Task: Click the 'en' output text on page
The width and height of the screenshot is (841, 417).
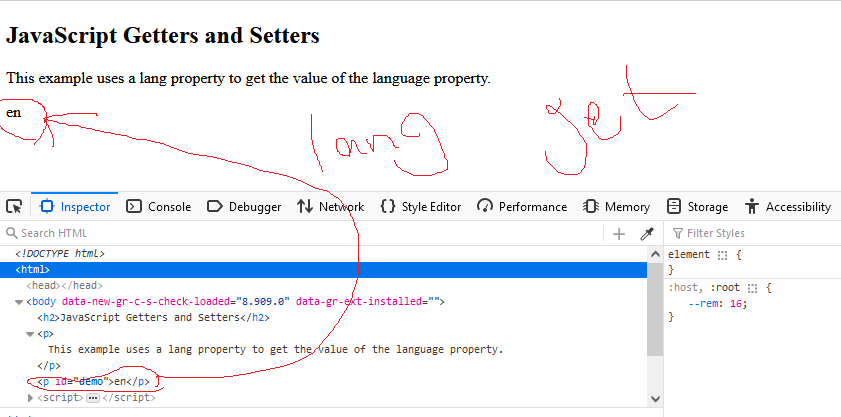Action: [x=13, y=113]
